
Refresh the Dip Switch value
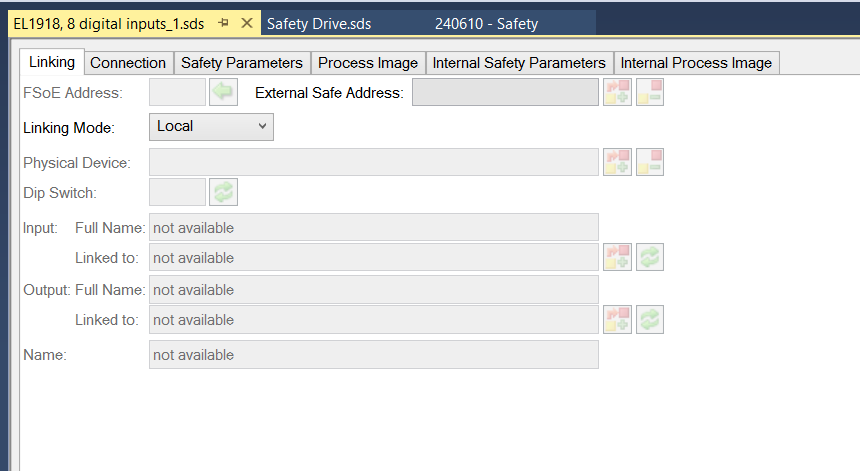pos(223,192)
